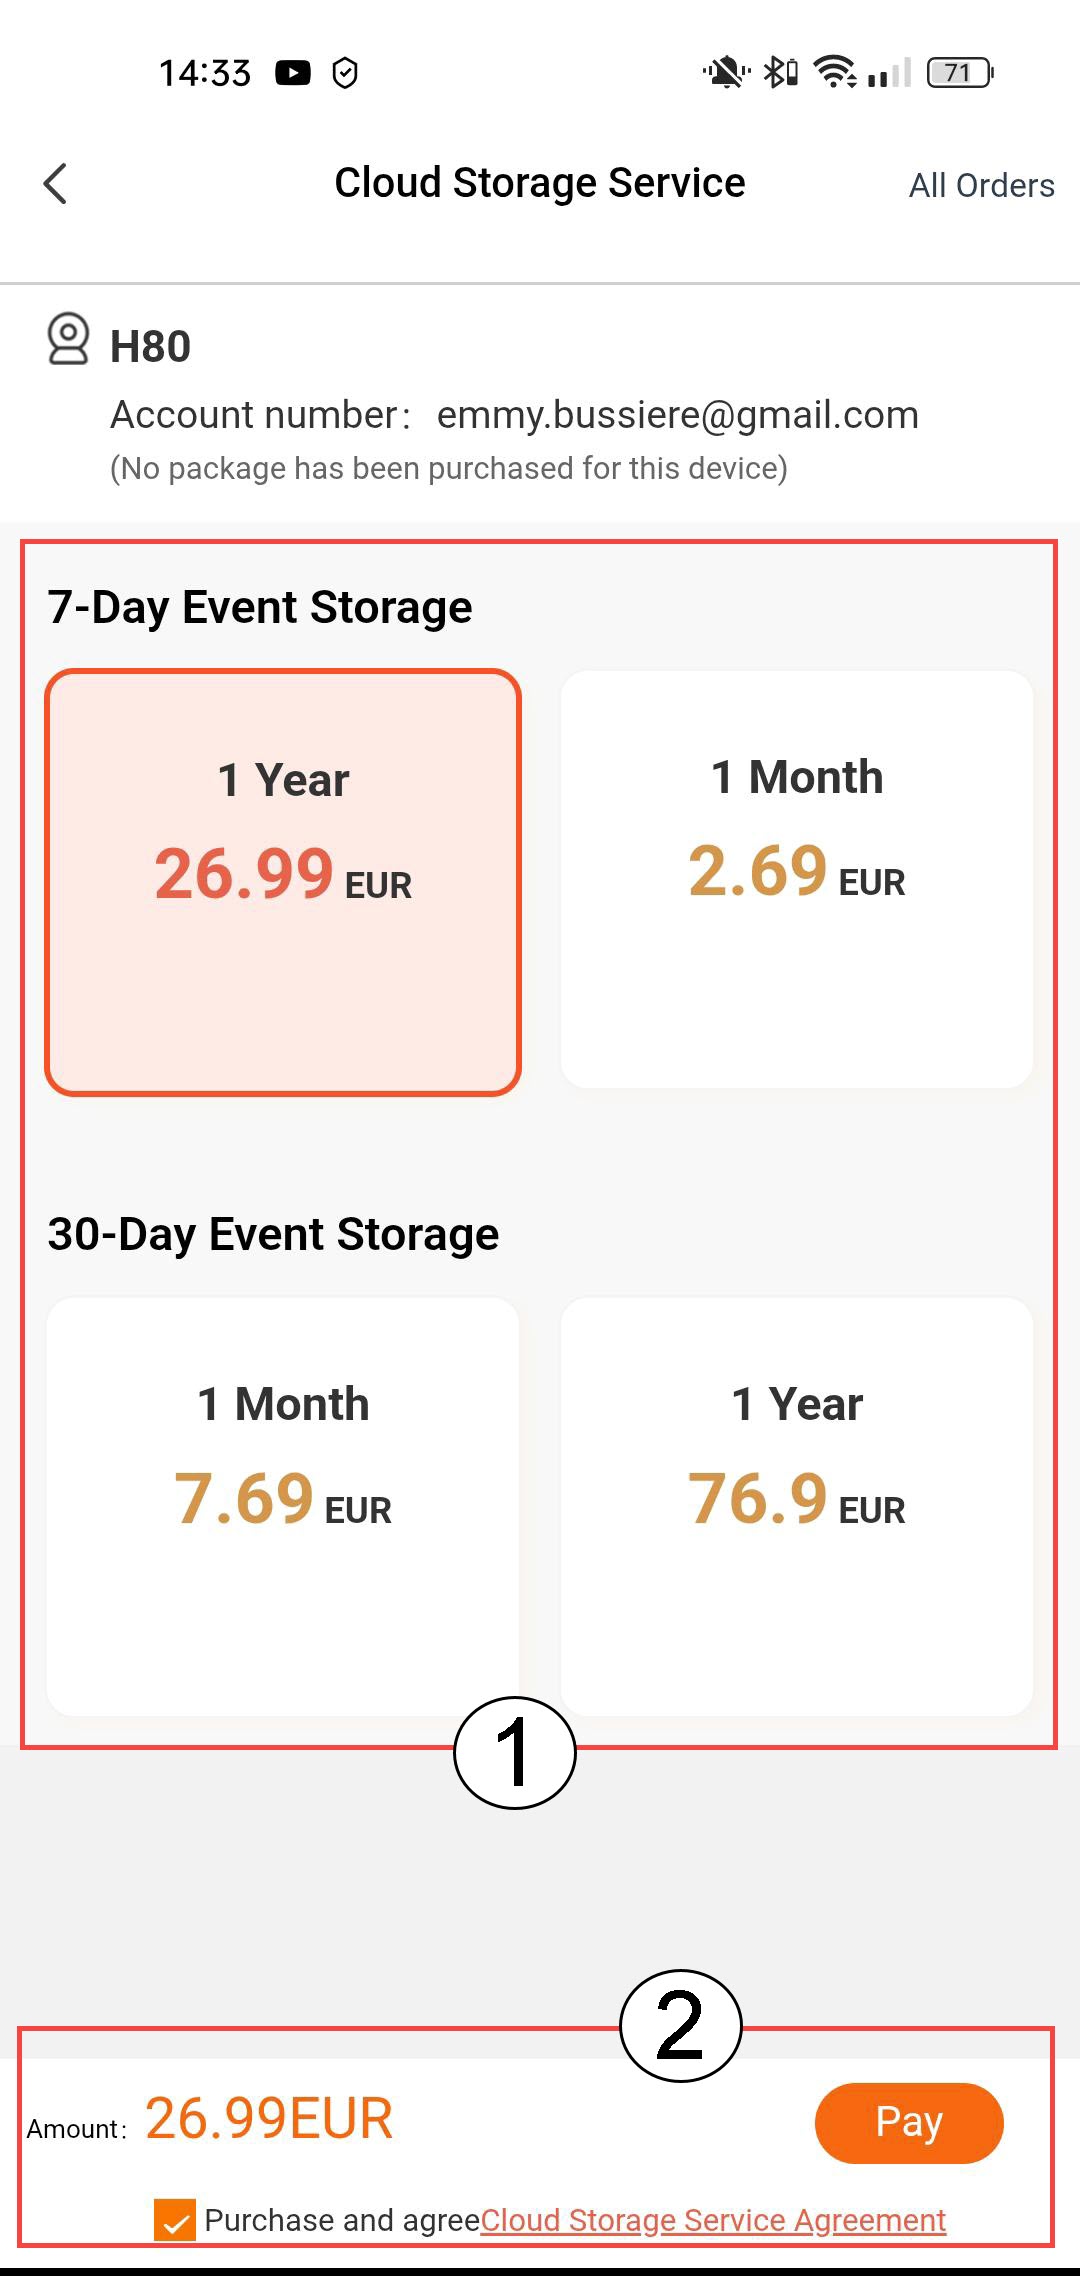Screen dimensions: 1080x2276
Task: Open the Cloud Storage Service Agreement link
Action: (712, 2220)
